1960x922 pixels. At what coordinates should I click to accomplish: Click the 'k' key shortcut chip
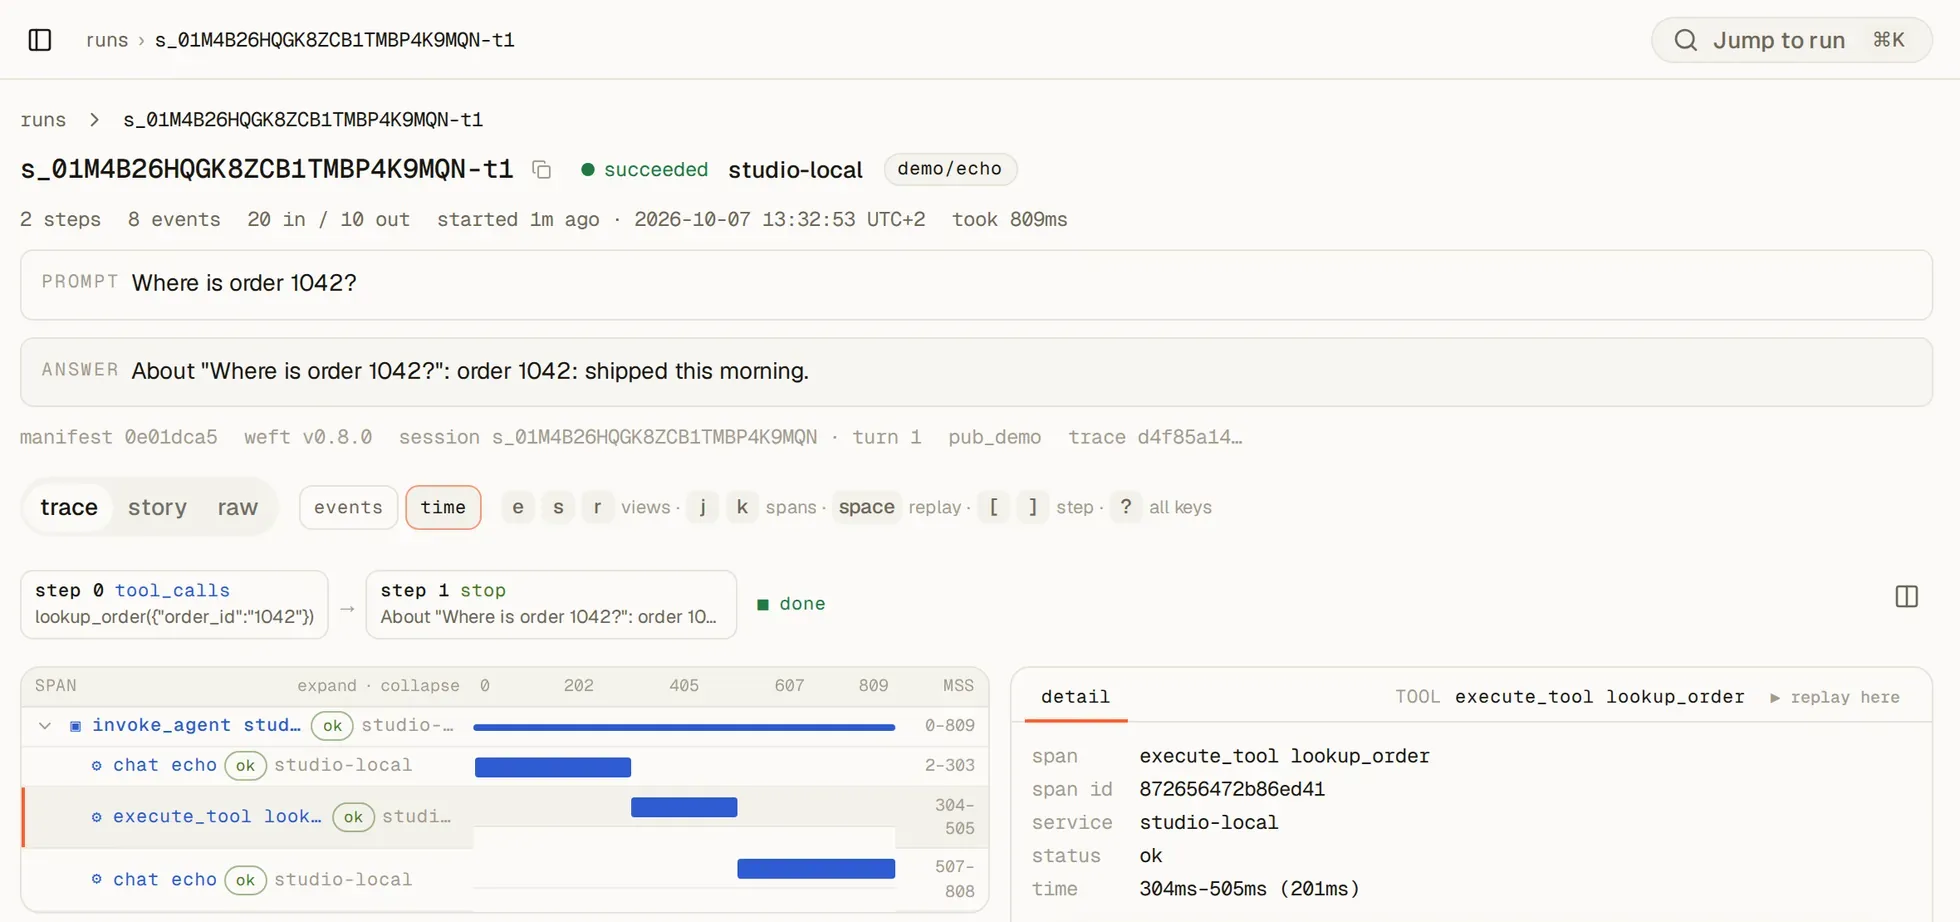pos(742,507)
